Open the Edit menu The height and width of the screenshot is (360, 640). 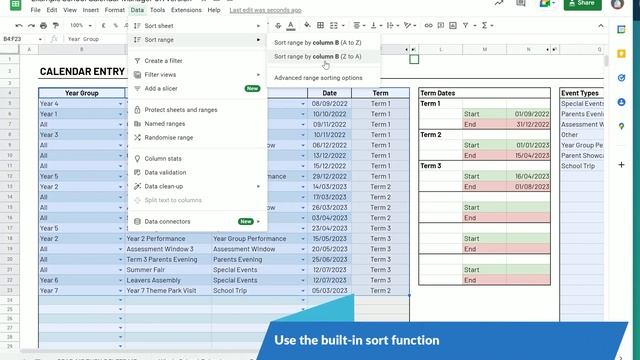coord(52,10)
